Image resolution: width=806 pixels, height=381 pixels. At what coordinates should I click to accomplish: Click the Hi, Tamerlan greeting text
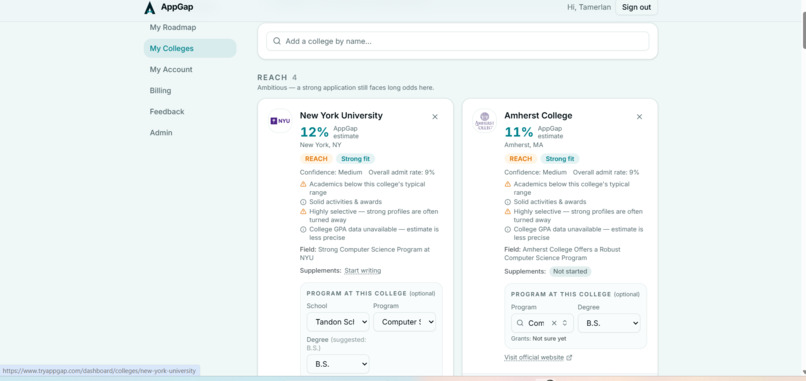click(x=588, y=7)
